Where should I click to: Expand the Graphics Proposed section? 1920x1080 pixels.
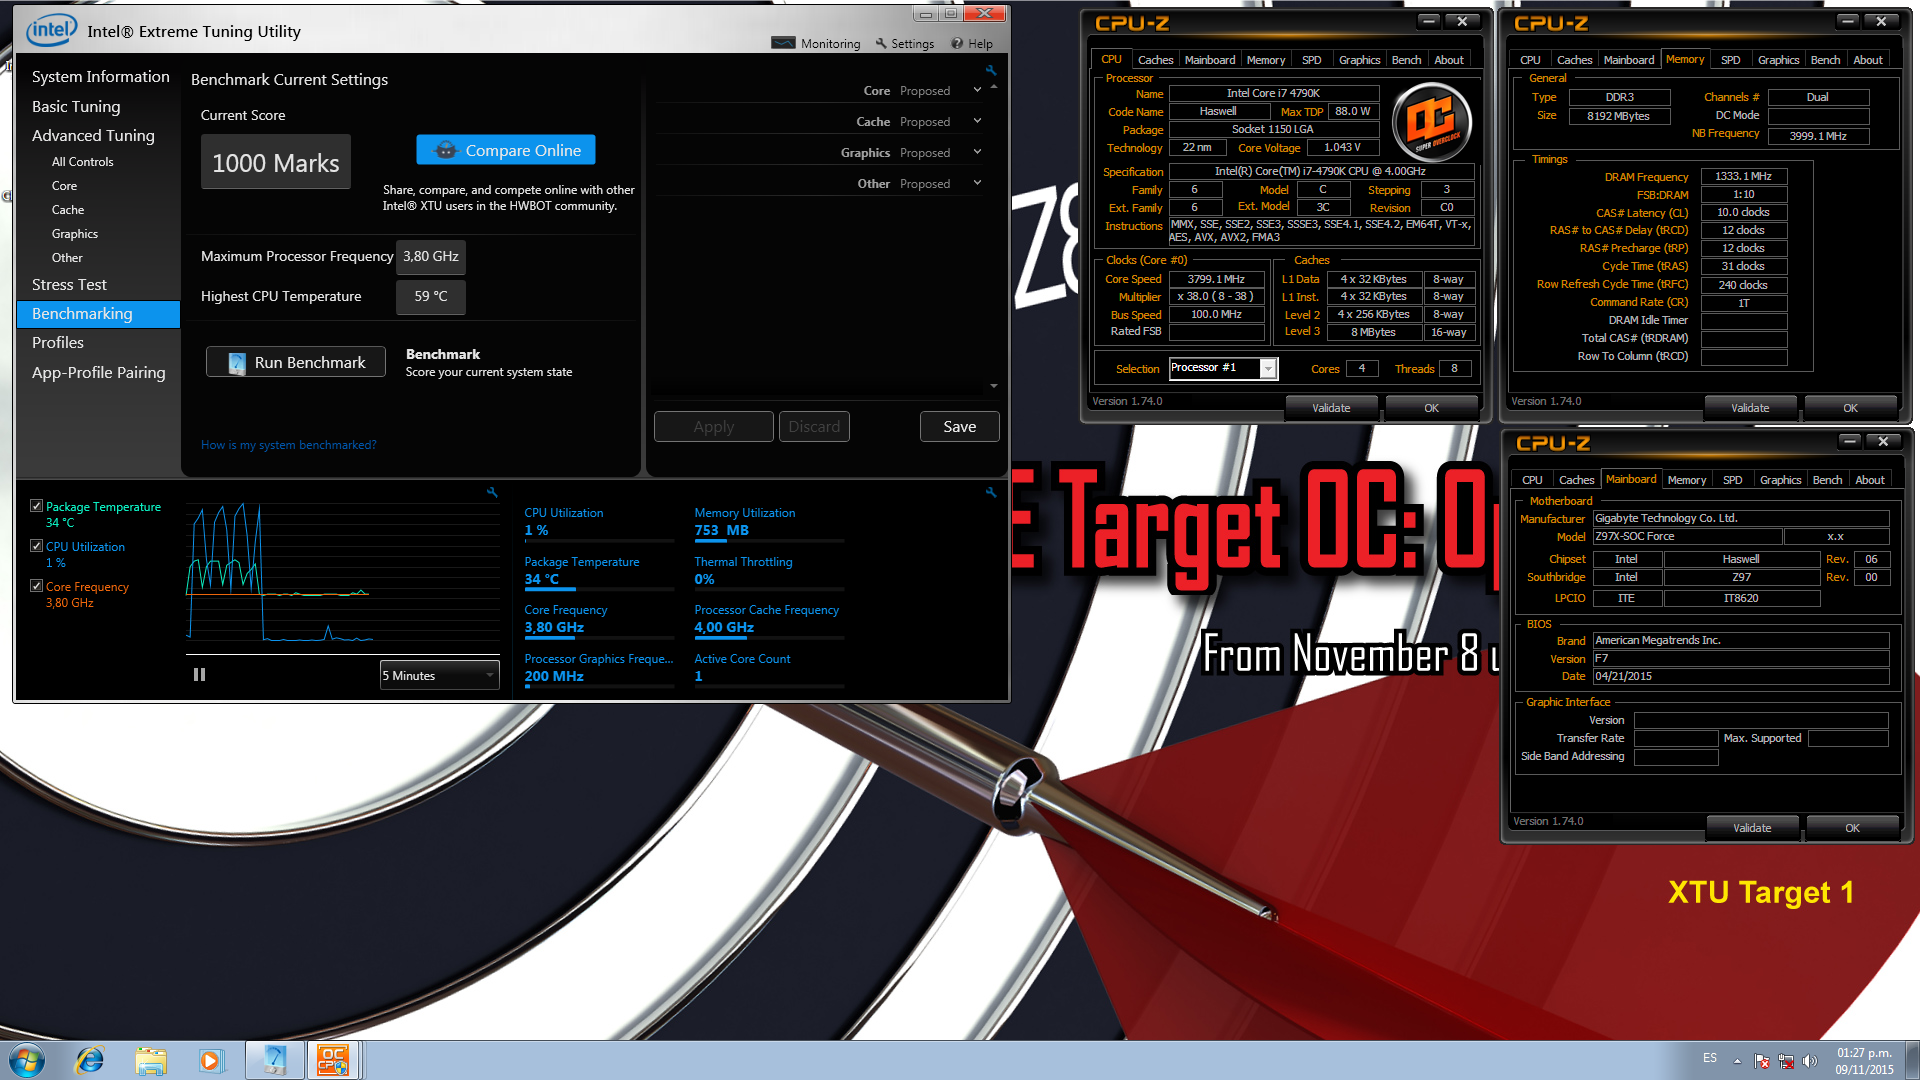point(977,152)
